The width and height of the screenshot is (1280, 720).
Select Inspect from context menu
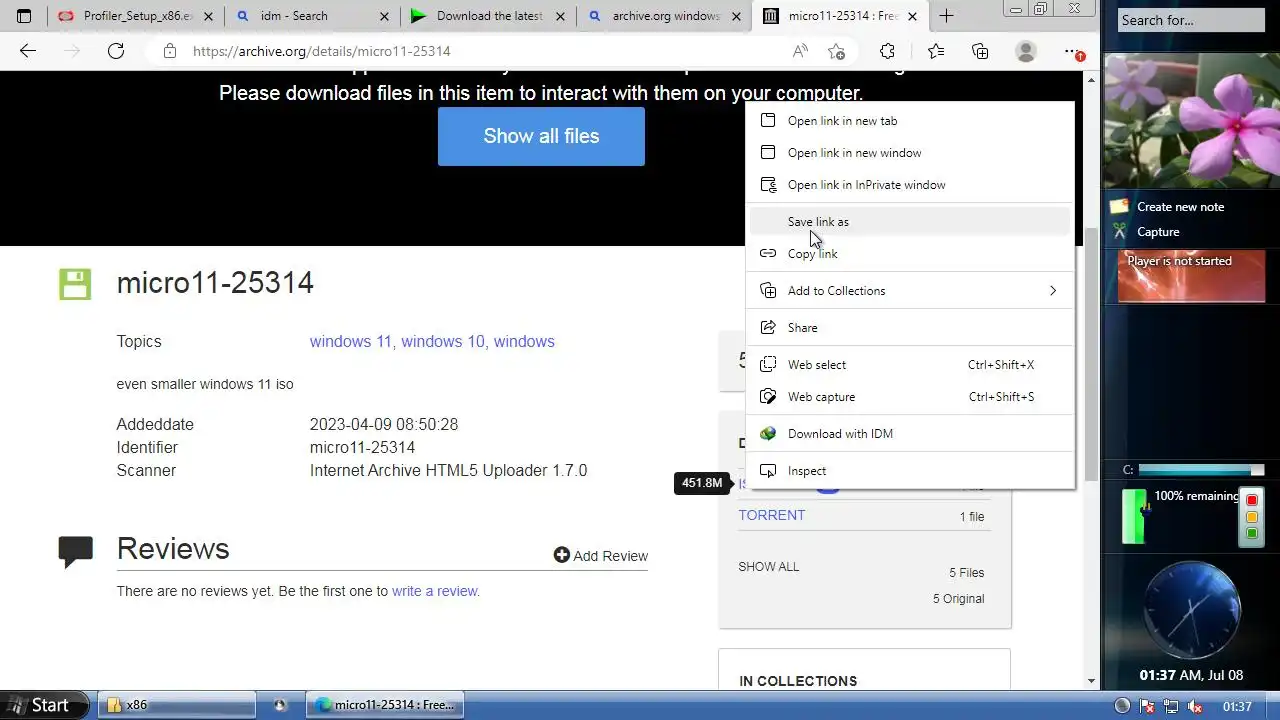[x=910, y=471]
